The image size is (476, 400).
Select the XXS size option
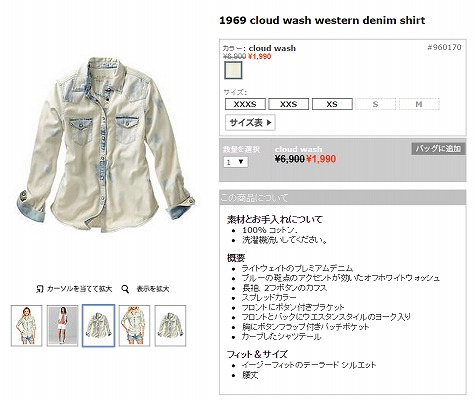289,104
